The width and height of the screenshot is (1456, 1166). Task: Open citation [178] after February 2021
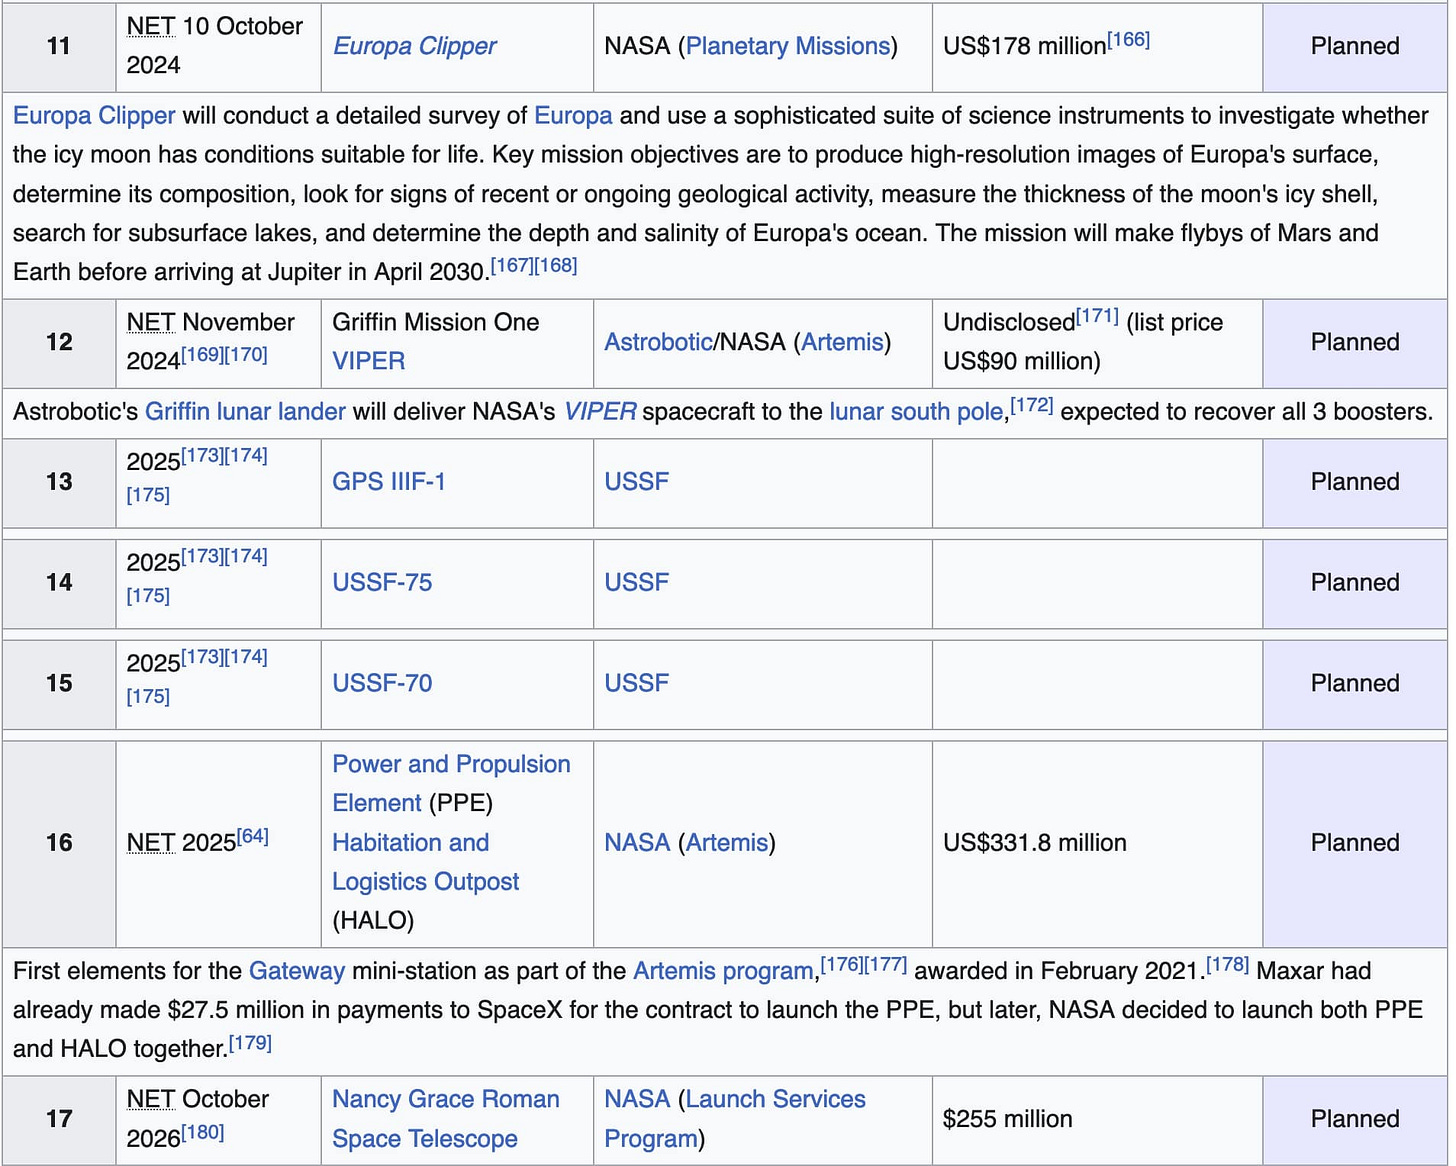1227,965
